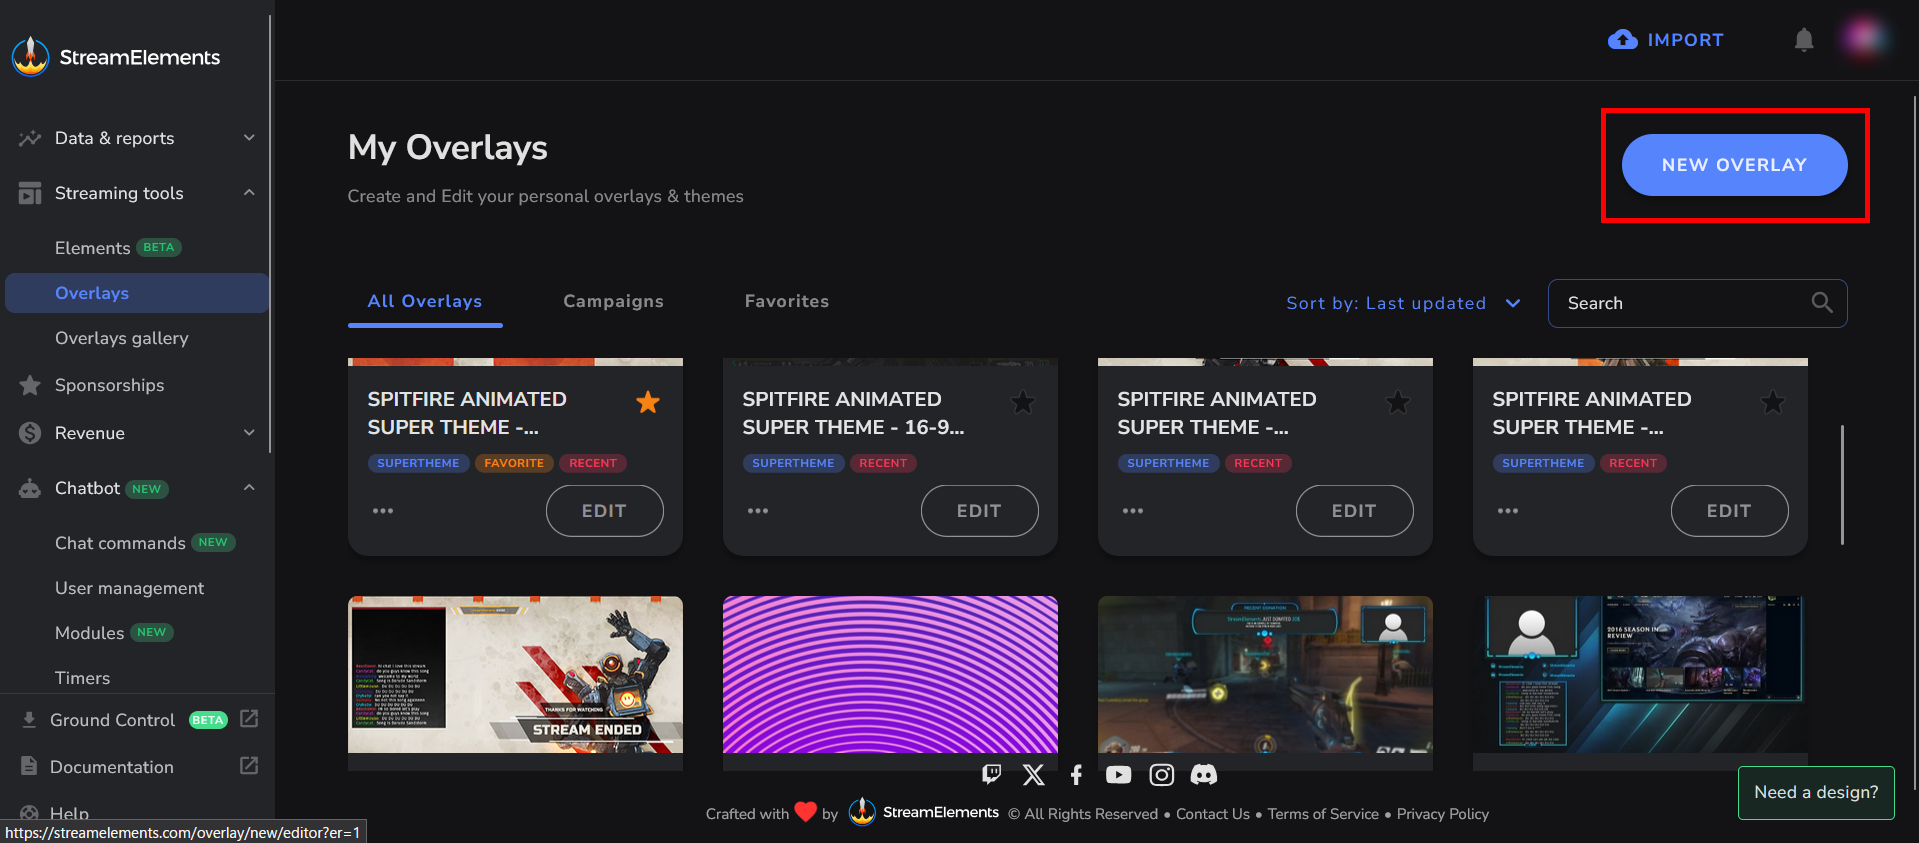Open more options on third Spitfire card

1133,511
